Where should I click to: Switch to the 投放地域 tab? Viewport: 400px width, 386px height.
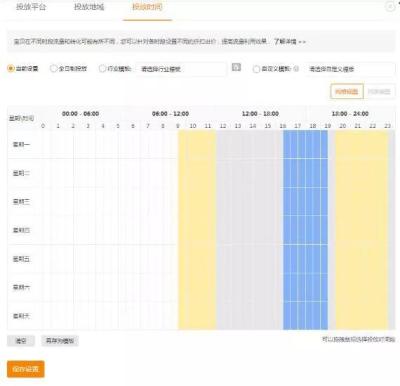pyautogui.click(x=89, y=7)
